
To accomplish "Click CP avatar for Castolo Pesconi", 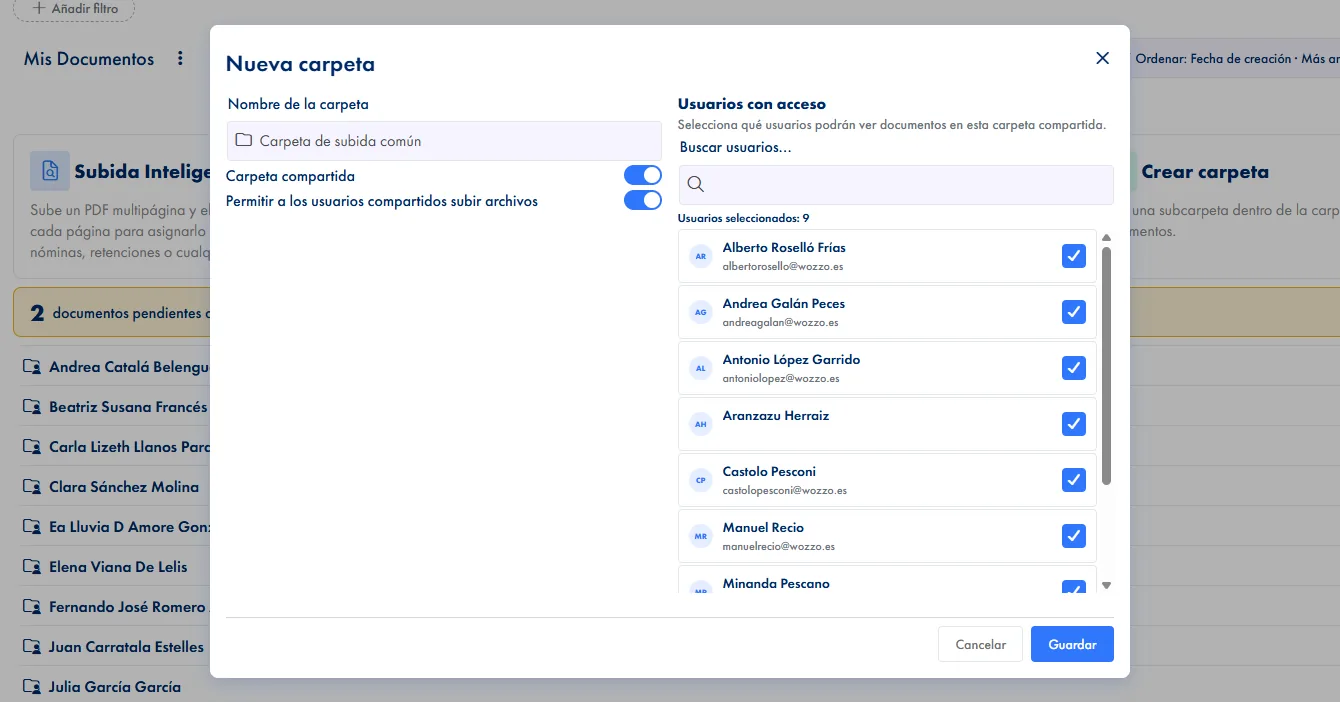I will (x=700, y=480).
